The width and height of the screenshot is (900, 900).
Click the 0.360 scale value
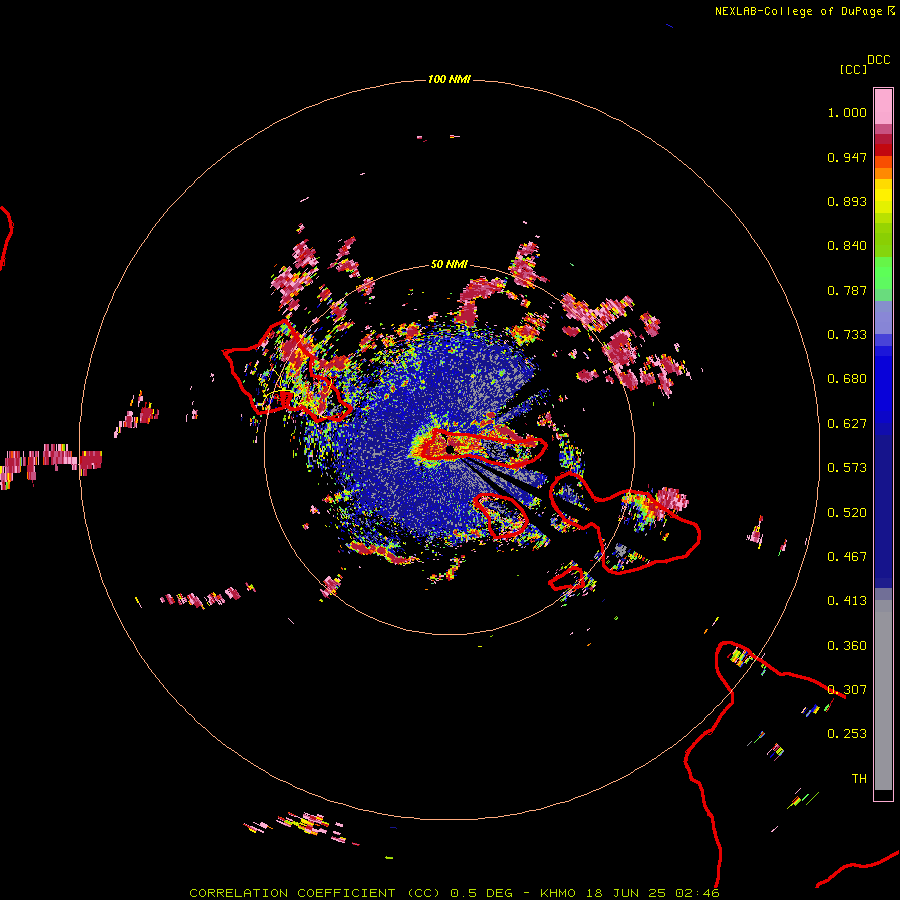coord(847,646)
